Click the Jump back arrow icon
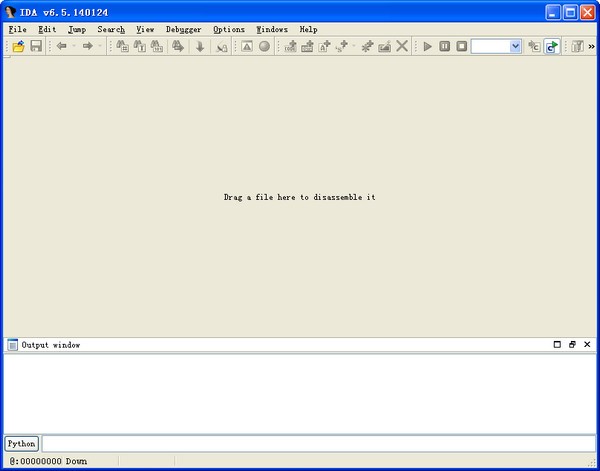Image resolution: width=600 pixels, height=471 pixels. coord(62,47)
